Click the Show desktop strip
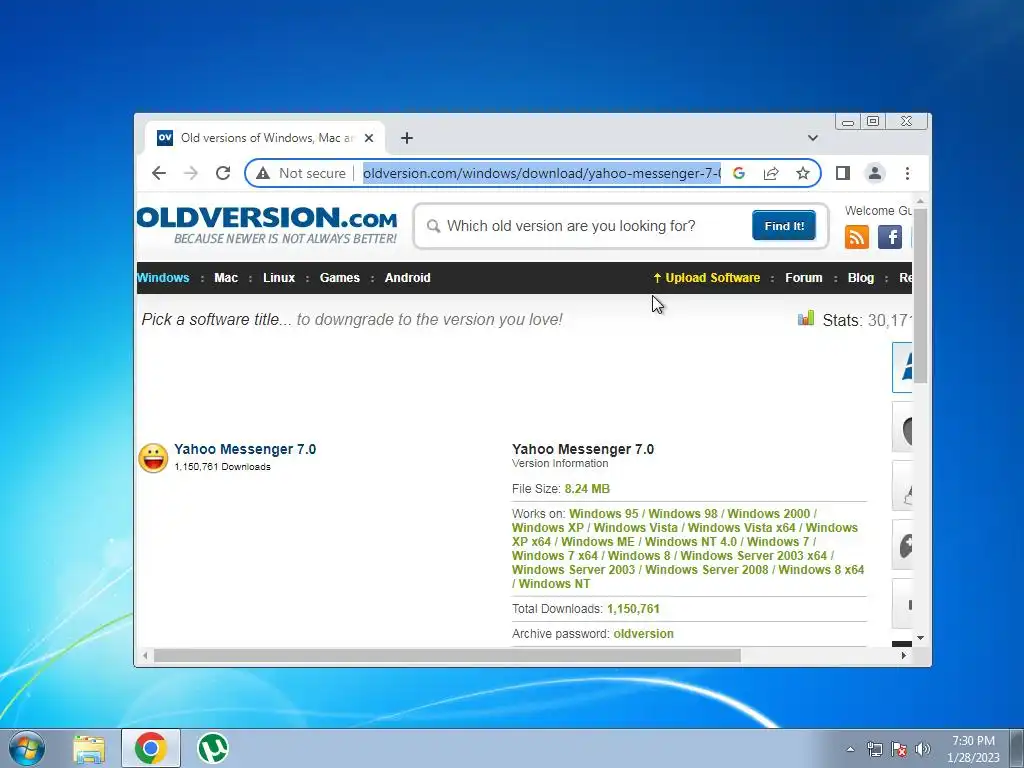Viewport: 1024px width, 768px height. 1017,748
